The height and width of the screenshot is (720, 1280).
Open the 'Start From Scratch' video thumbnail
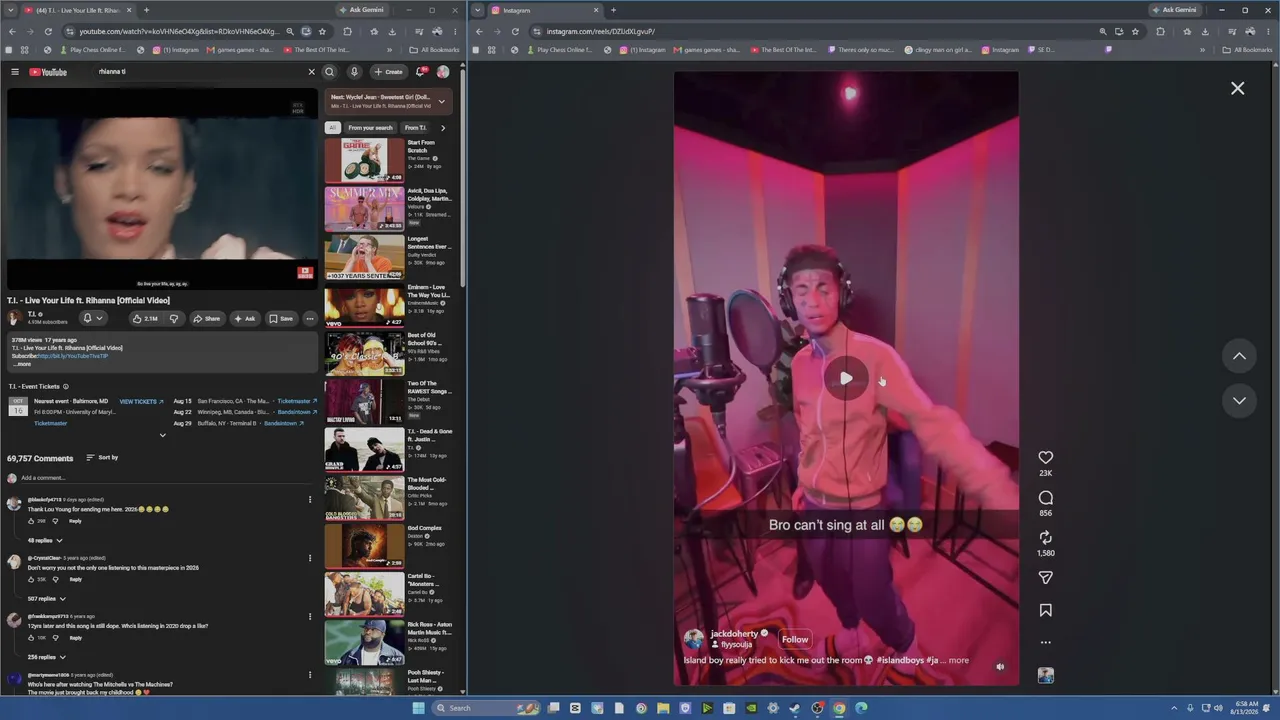pyautogui.click(x=364, y=160)
